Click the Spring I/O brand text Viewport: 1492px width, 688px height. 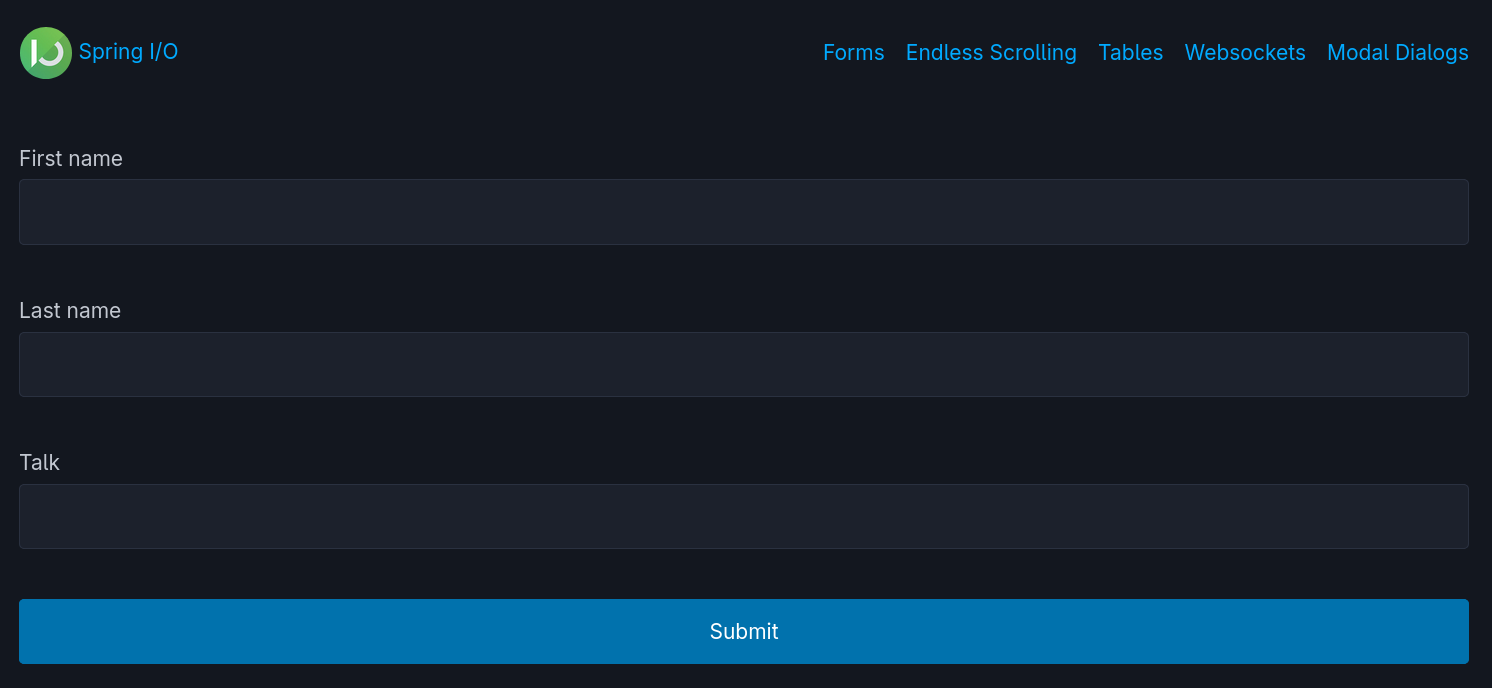128,52
